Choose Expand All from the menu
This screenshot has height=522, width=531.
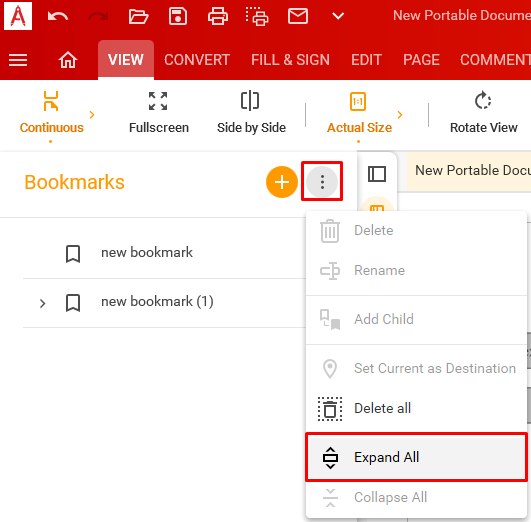pos(416,457)
